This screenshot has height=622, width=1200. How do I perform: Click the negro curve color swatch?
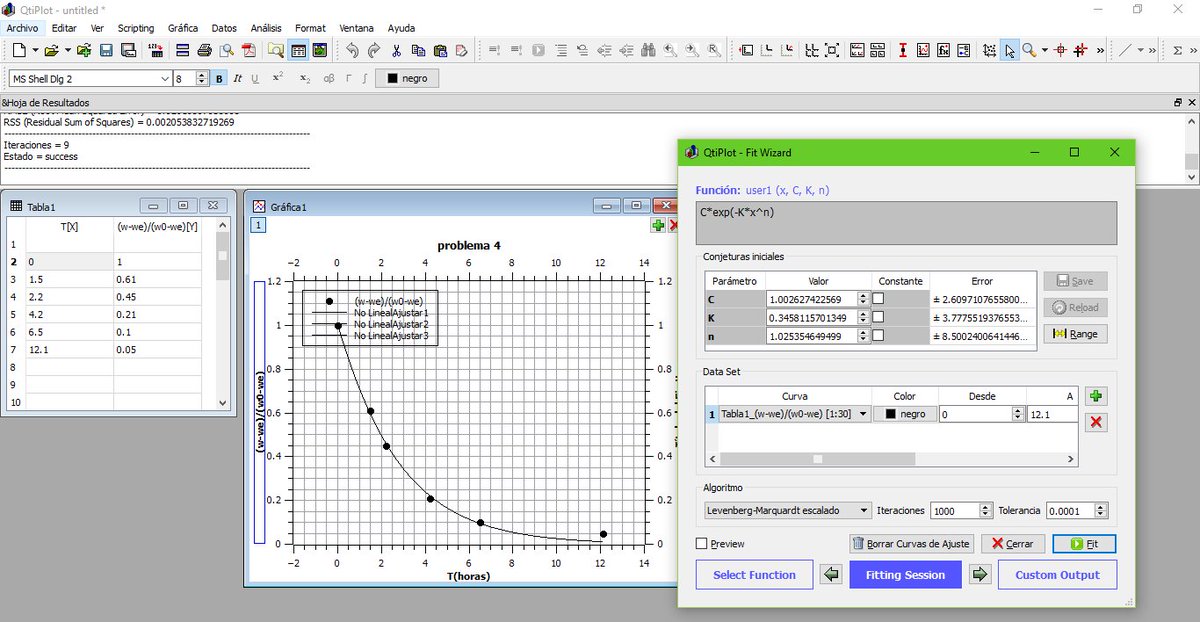click(x=905, y=414)
